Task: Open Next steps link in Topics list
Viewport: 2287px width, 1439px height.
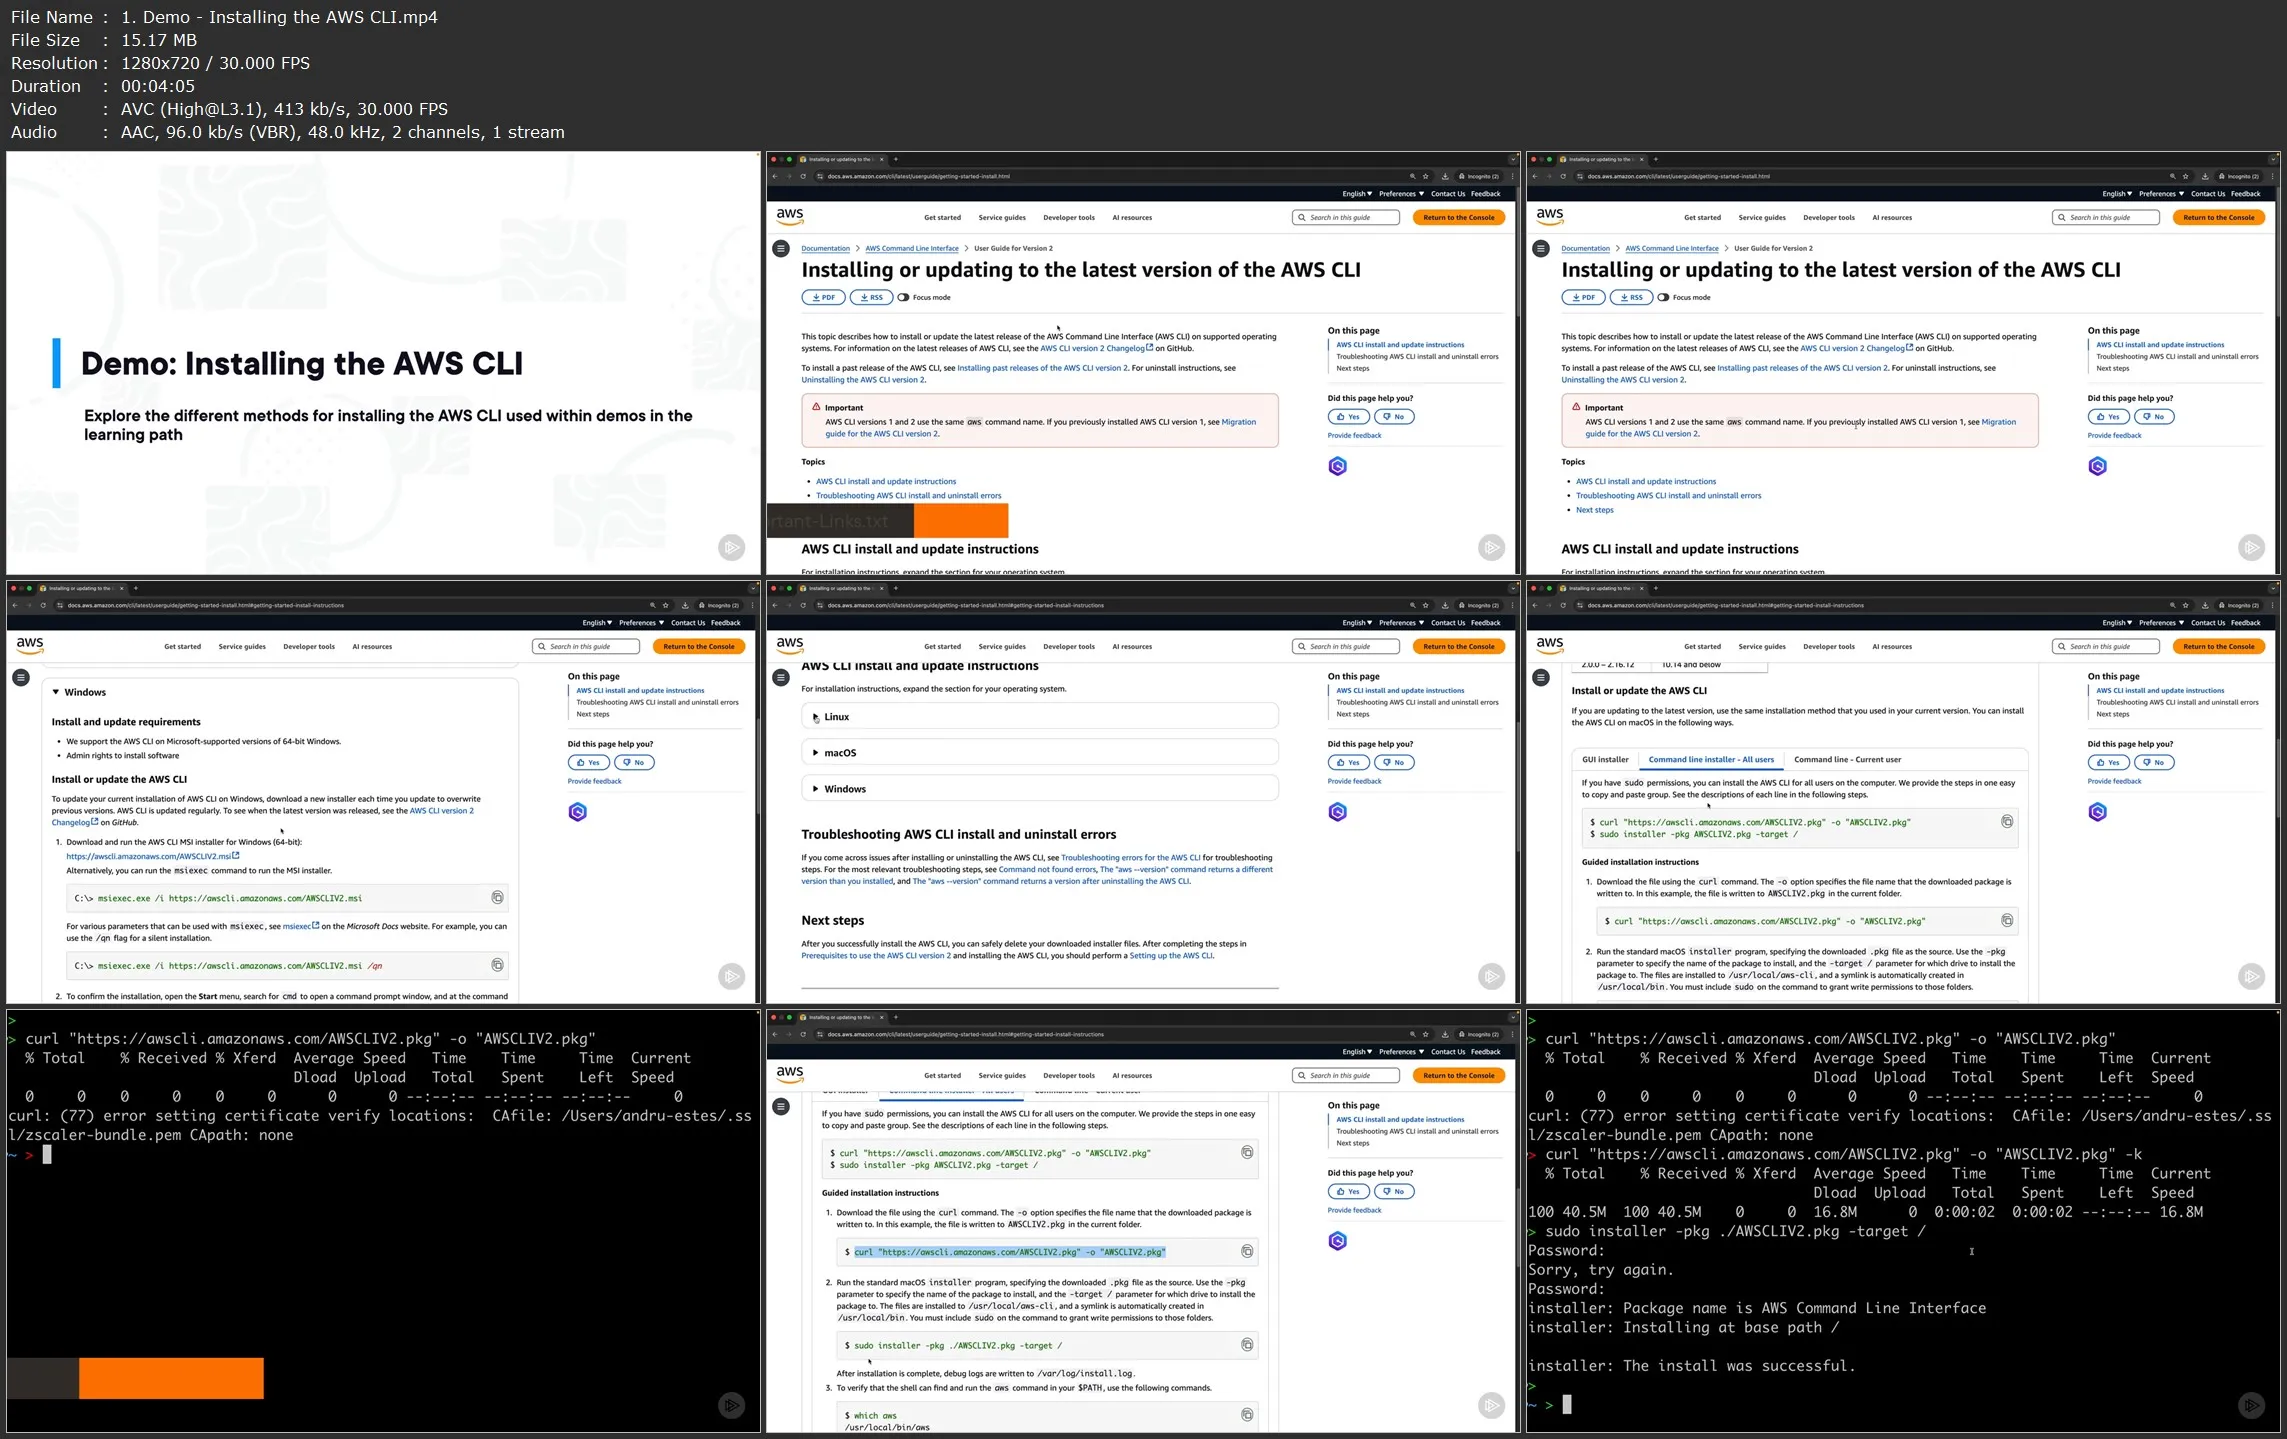Action: point(1594,510)
